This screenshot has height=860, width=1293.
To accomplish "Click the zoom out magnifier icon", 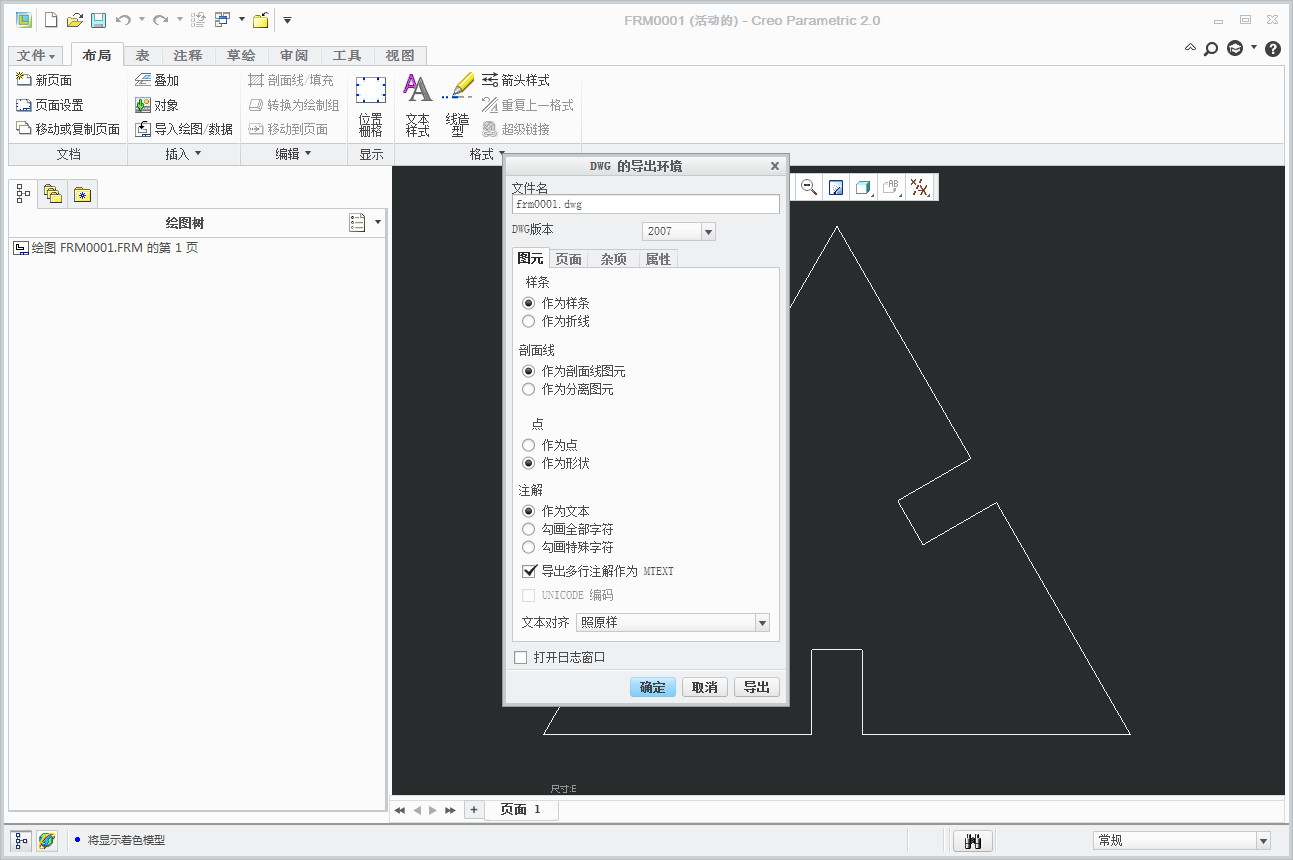I will pos(809,187).
